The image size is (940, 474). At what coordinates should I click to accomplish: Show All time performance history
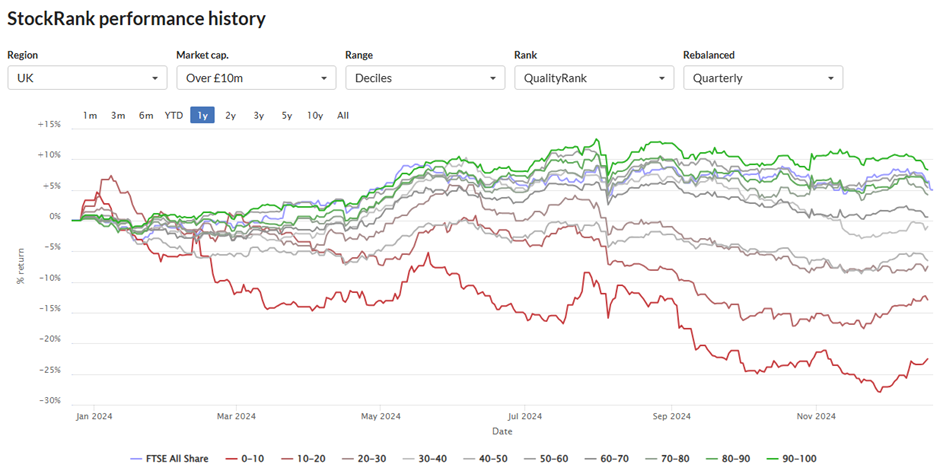[343, 115]
